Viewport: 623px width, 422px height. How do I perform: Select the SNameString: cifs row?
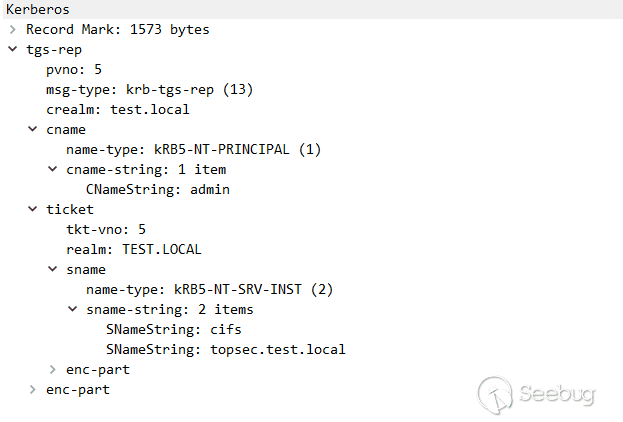point(173,330)
